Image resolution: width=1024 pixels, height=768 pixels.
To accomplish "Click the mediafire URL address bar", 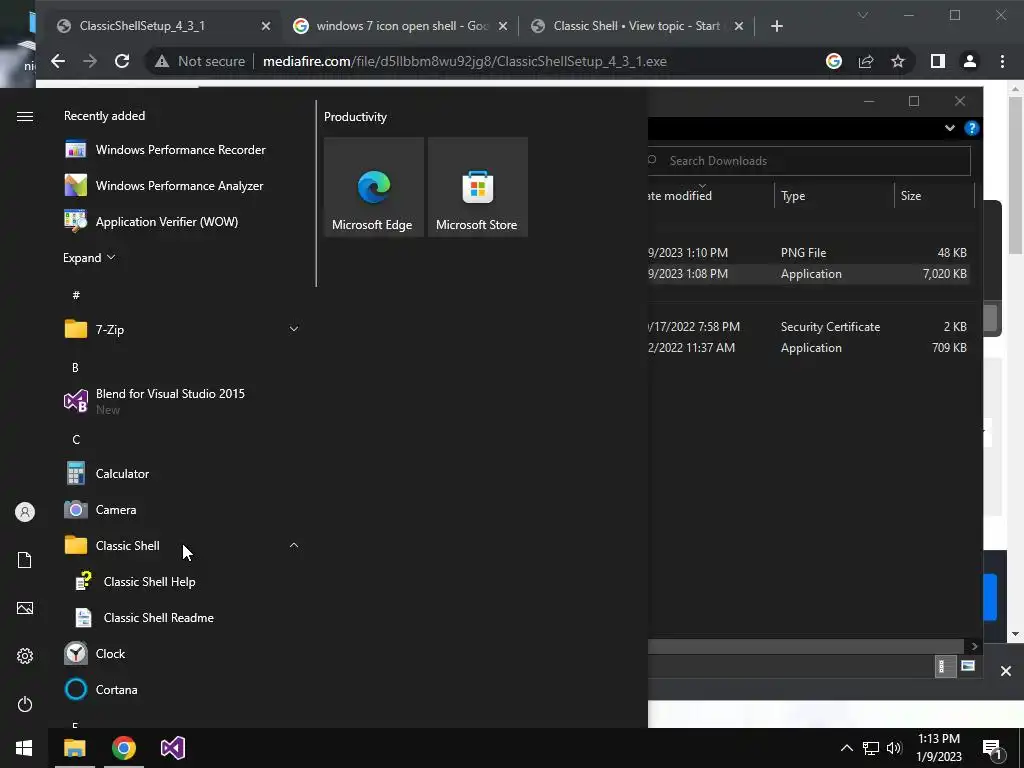I will point(464,61).
